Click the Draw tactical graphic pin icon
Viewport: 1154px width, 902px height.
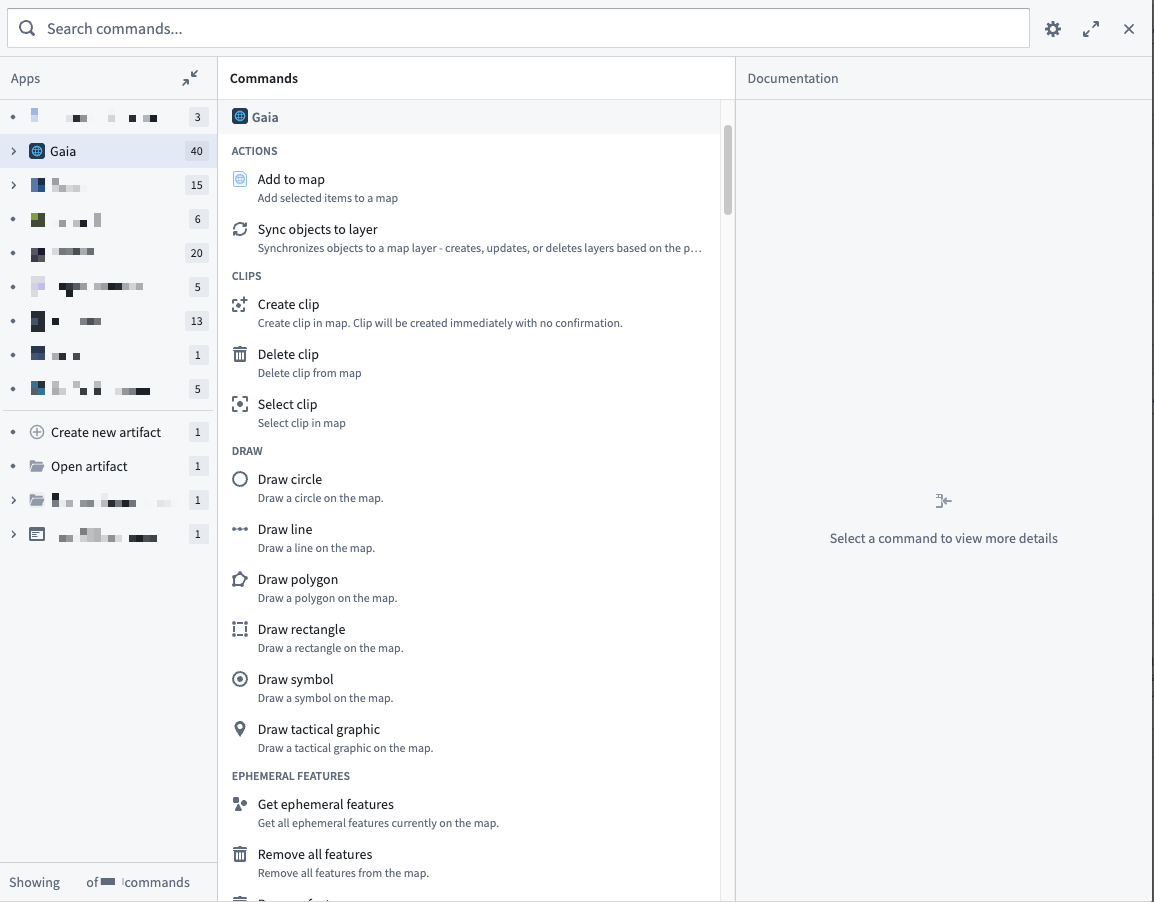pos(240,728)
